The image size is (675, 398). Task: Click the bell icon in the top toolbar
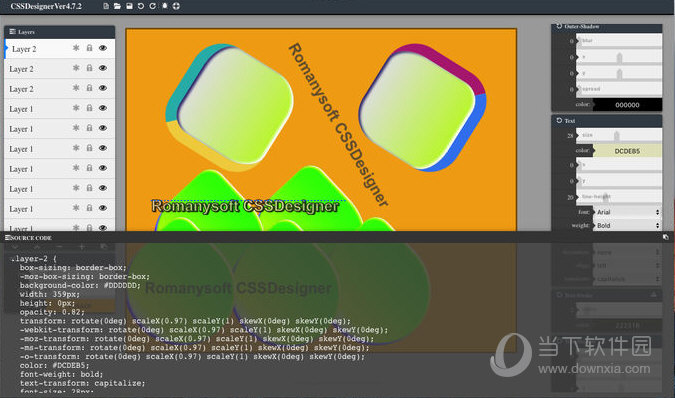click(x=164, y=6)
